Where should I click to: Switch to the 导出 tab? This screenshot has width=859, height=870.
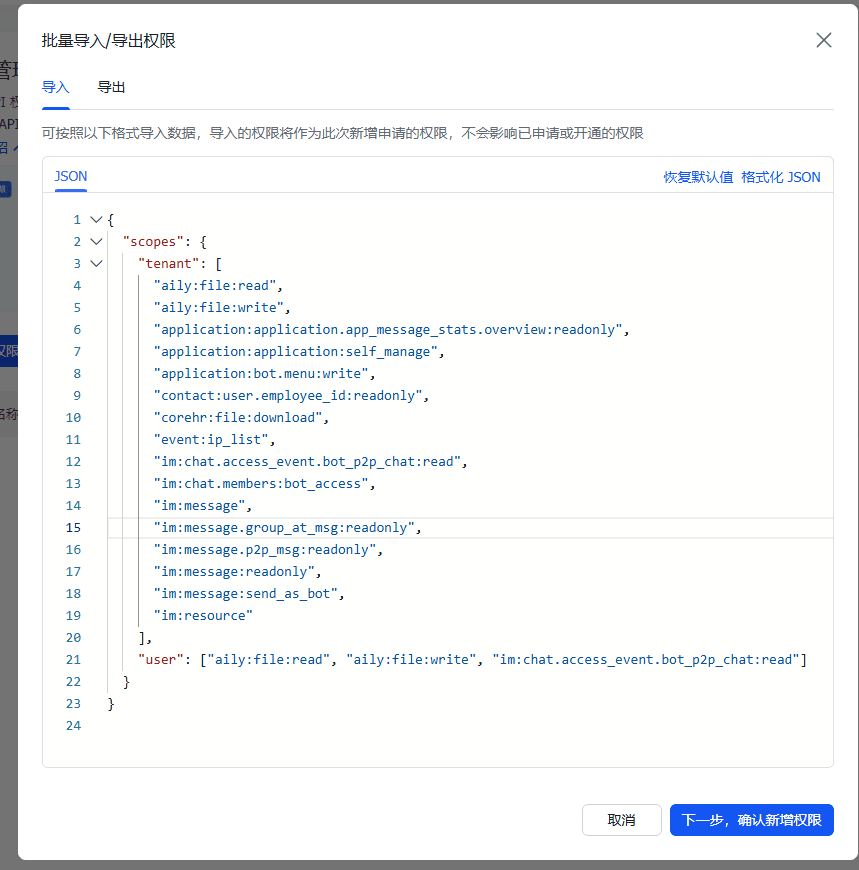[x=111, y=88]
